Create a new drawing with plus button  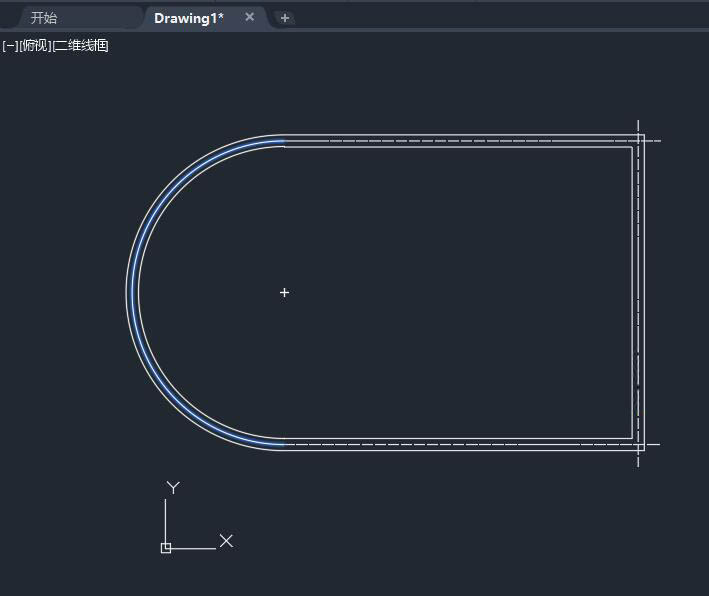coord(285,18)
